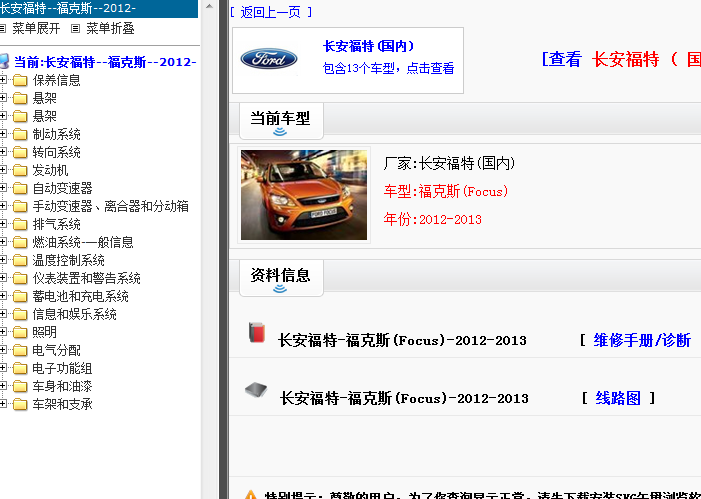
Task: Click the folder icon of 发动机
Action: coord(20,170)
